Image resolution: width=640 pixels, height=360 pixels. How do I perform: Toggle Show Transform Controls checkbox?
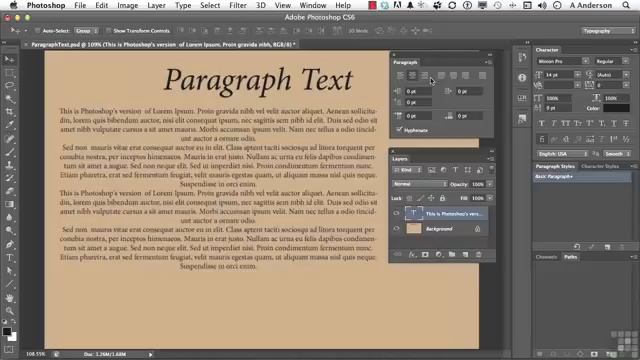pyautogui.click(x=109, y=31)
